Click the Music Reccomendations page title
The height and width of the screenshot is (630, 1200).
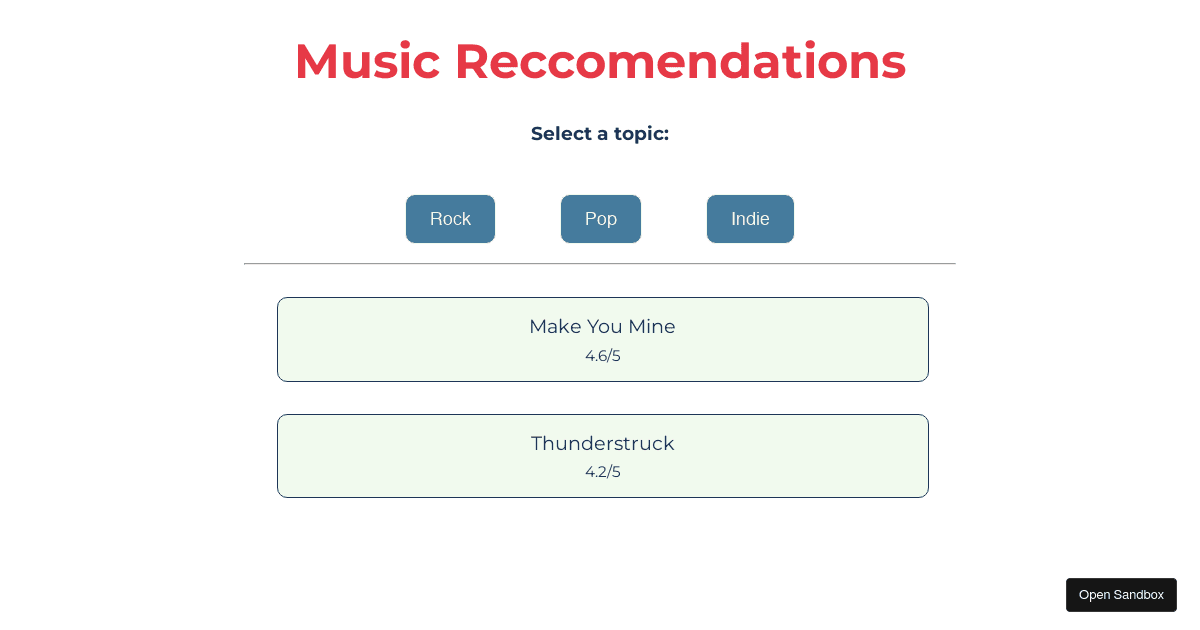click(x=600, y=61)
